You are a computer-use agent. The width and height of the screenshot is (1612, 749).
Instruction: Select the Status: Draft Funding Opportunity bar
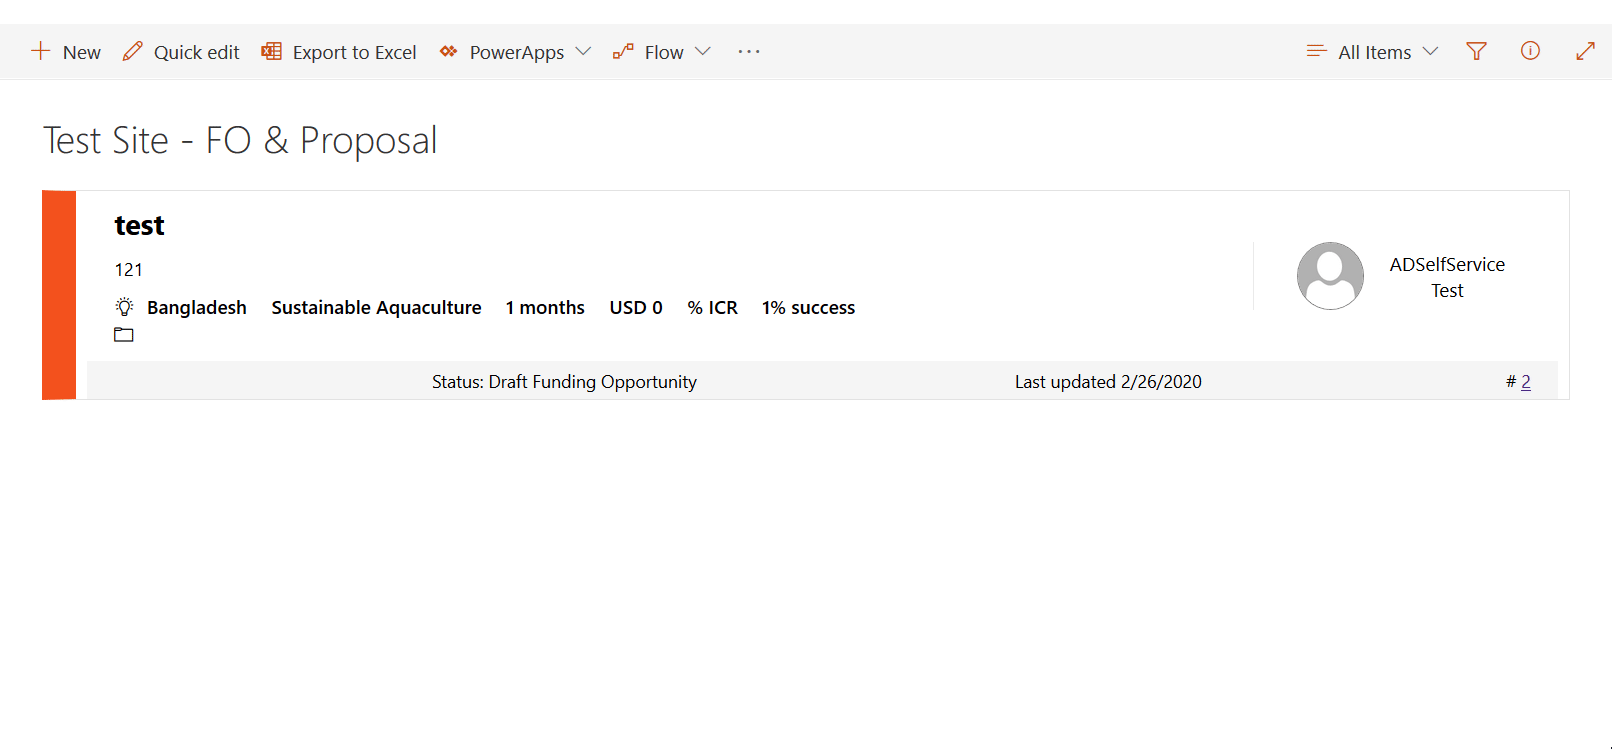[x=564, y=381]
